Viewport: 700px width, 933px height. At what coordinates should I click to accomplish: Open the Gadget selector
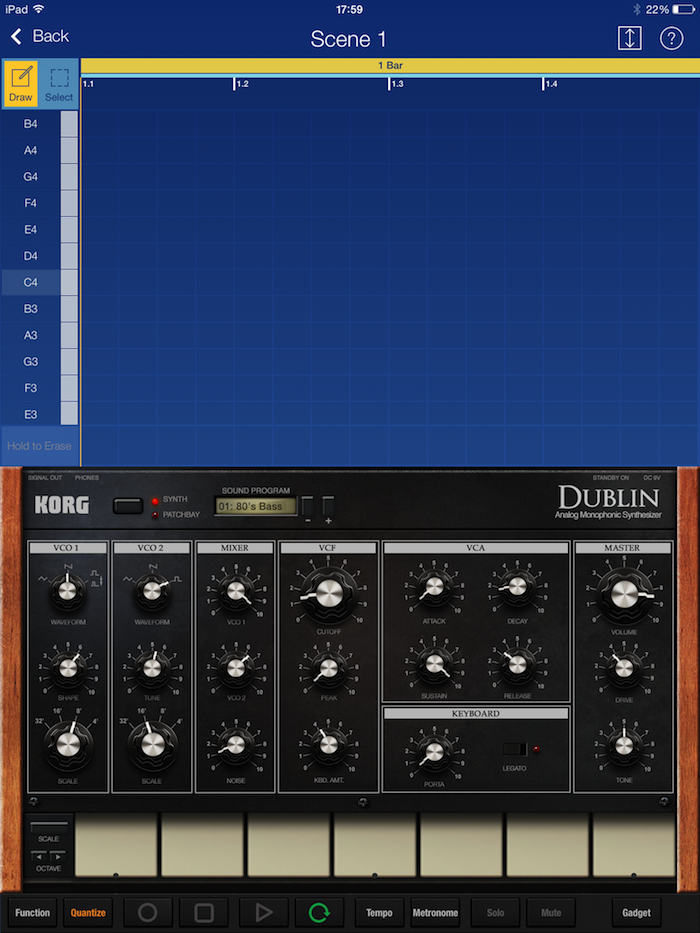pos(636,912)
